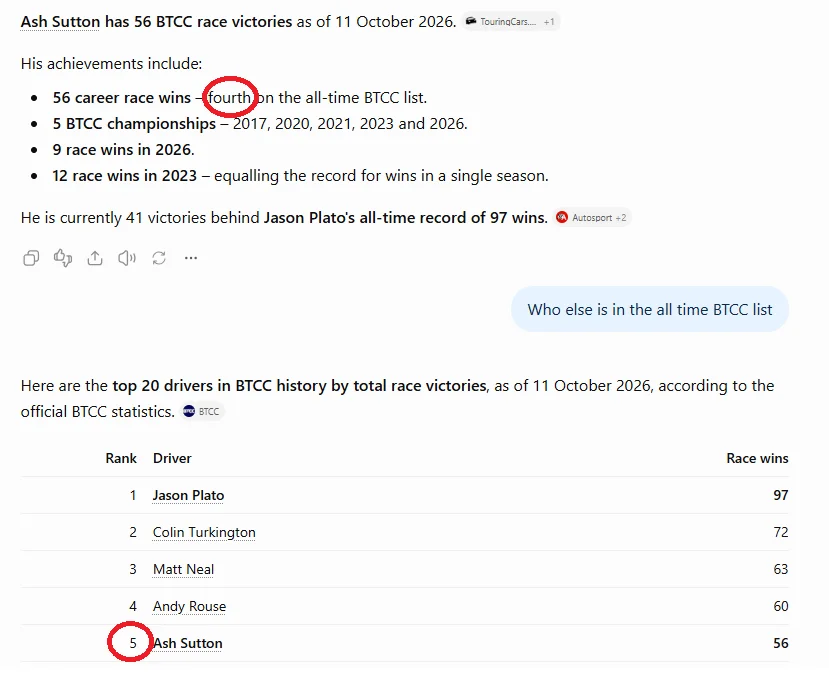Open the Ash Sutton link in the table
The image size is (829, 686).
(x=188, y=643)
